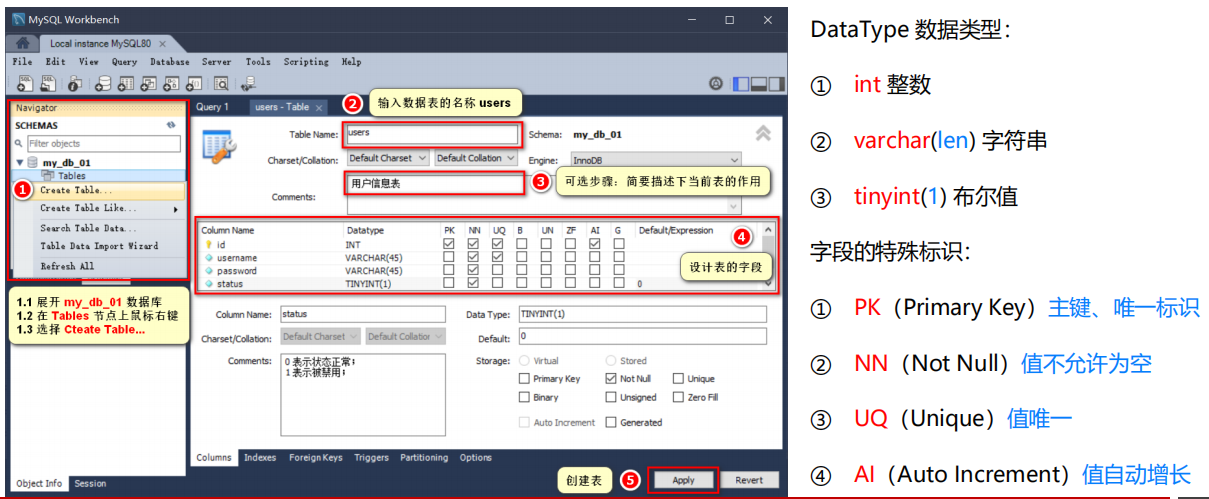Choose Create Table... context menu entry
This screenshot has width=1209, height=499.
pos(98,190)
